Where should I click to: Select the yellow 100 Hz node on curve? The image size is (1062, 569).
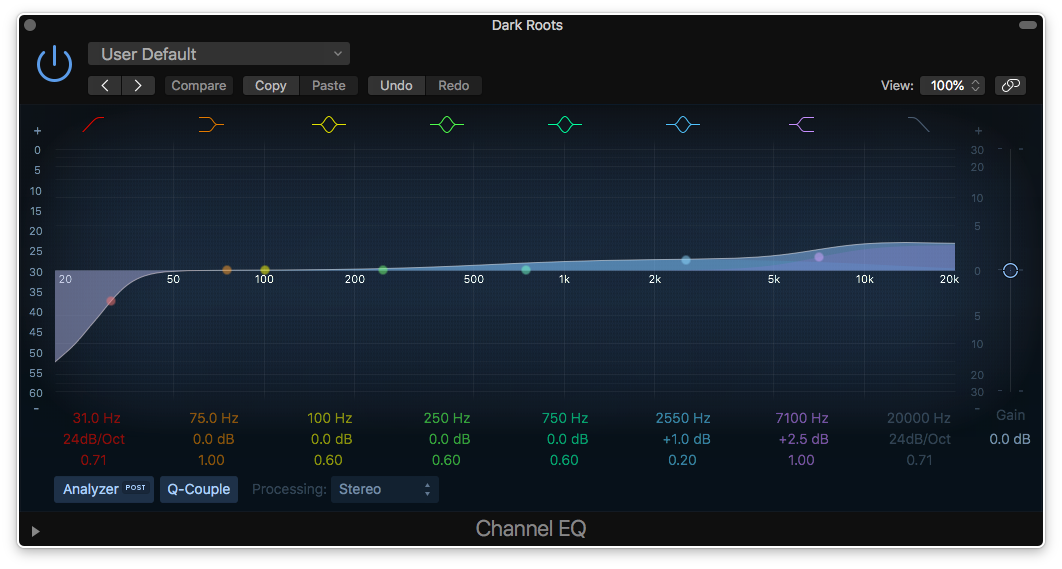click(x=265, y=270)
